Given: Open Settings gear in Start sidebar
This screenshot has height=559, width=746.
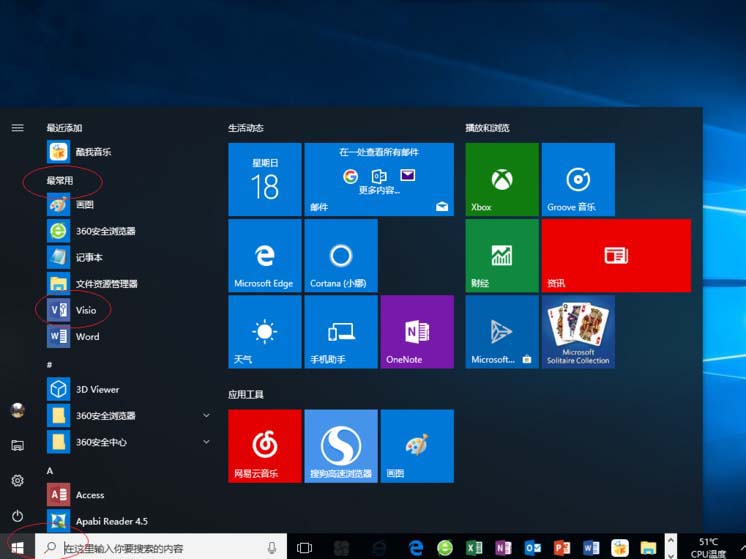Looking at the screenshot, I should click(18, 481).
